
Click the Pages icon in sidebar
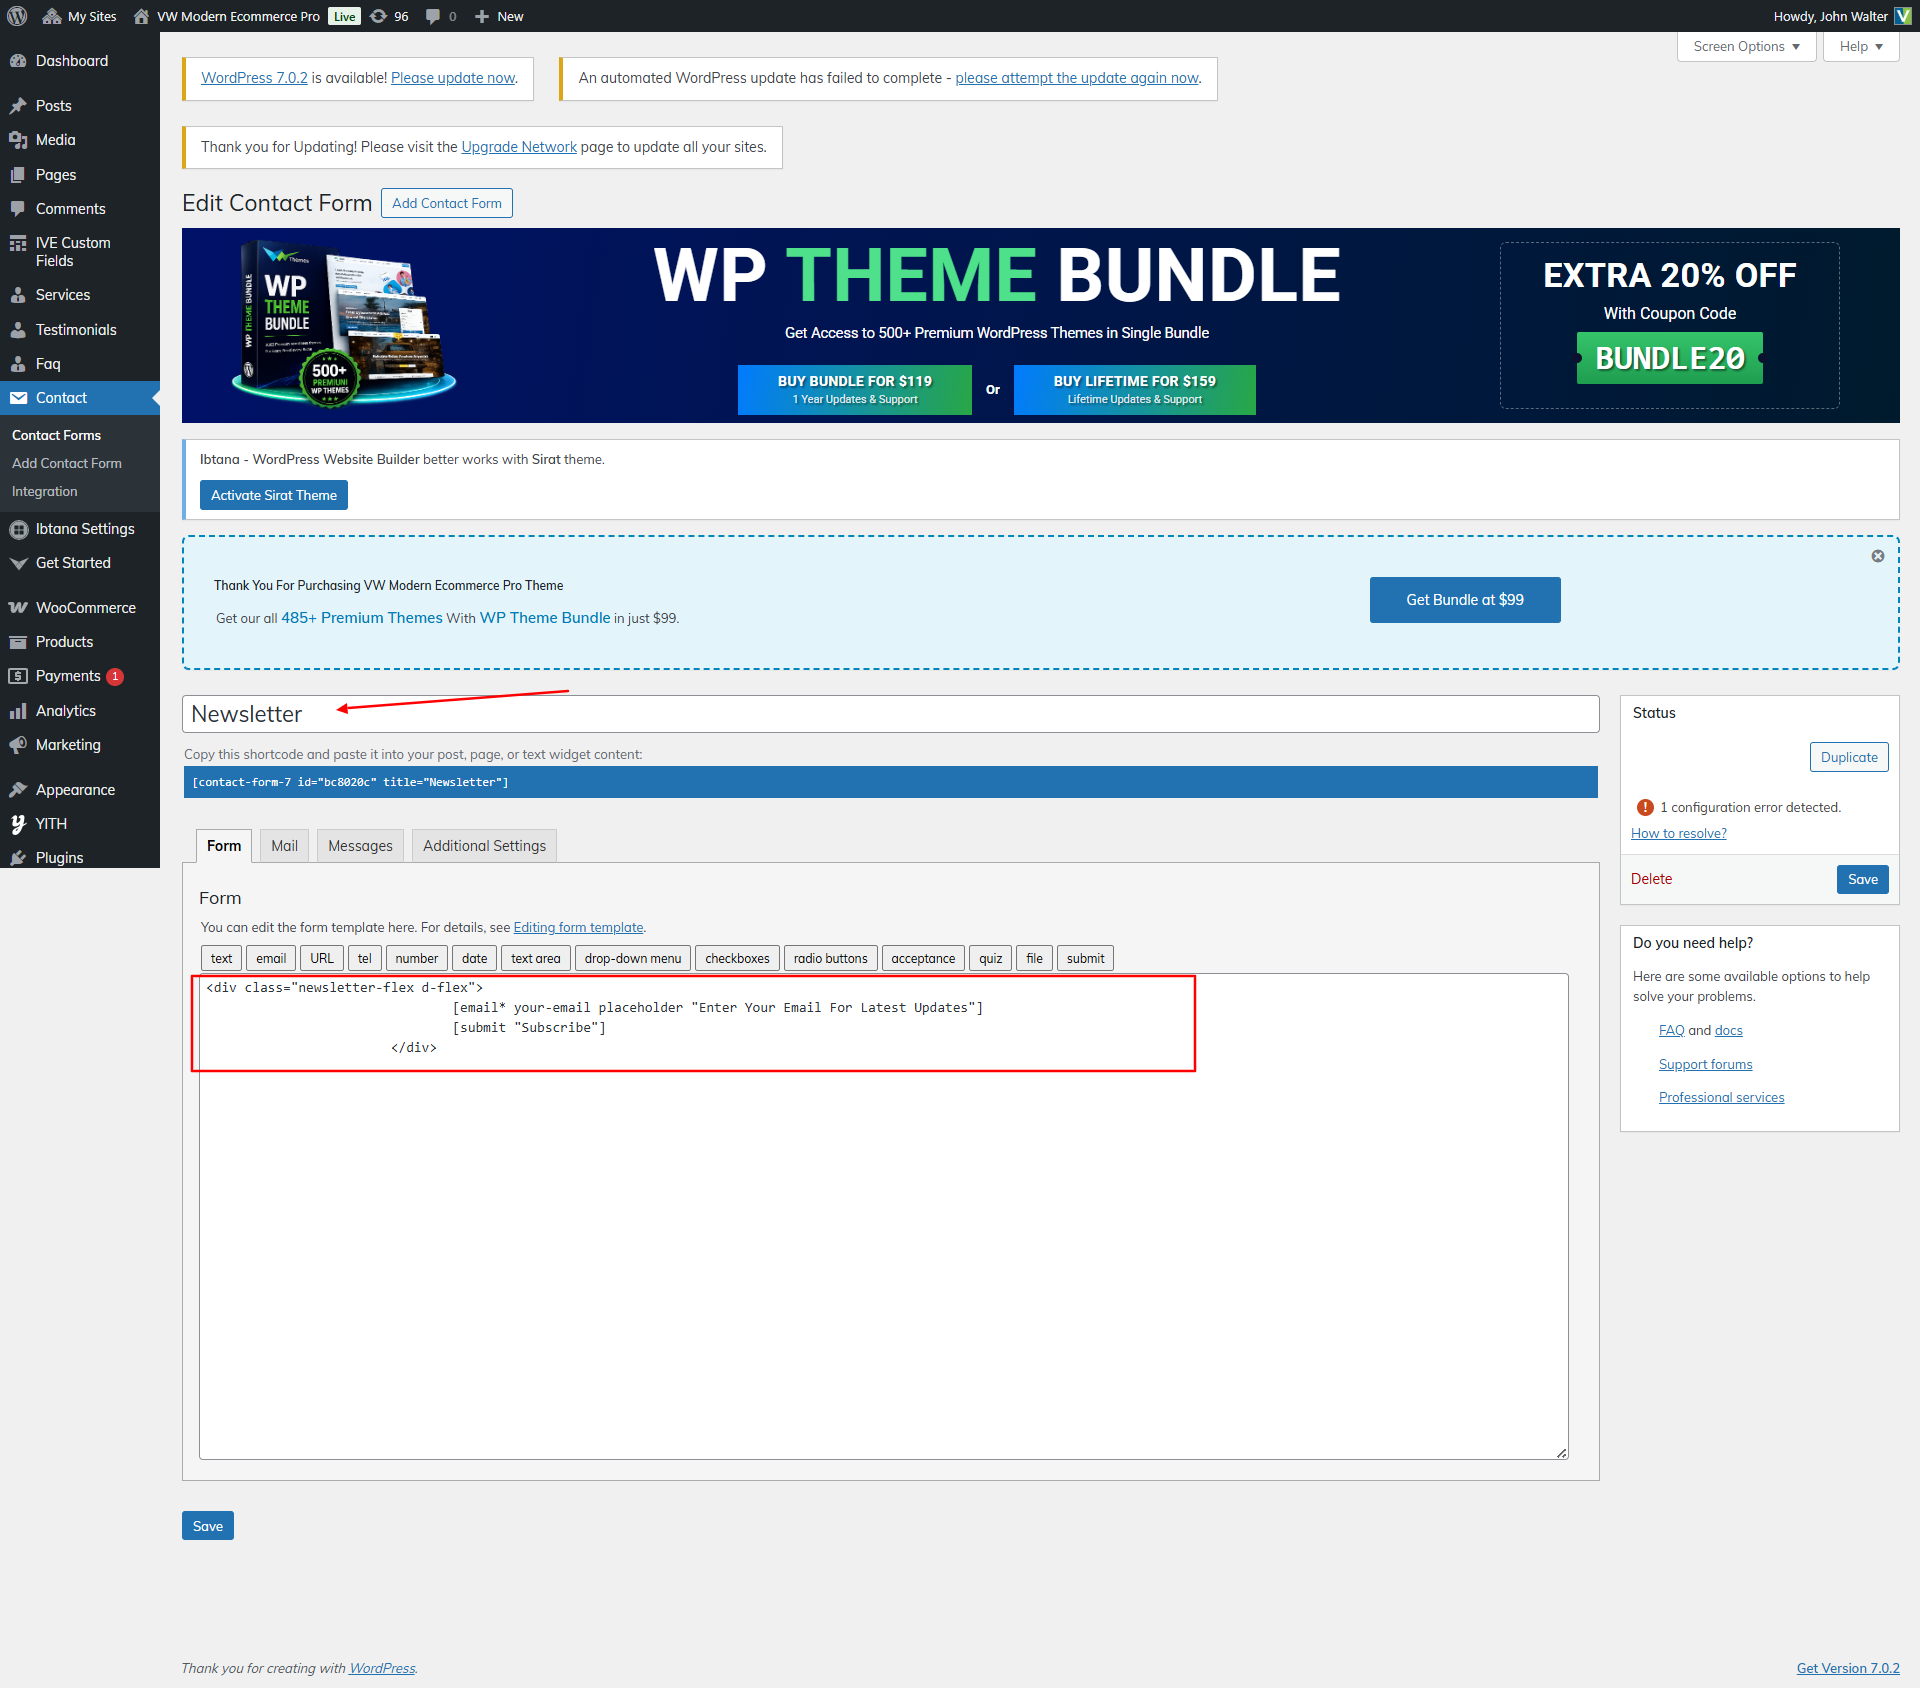pos(18,175)
